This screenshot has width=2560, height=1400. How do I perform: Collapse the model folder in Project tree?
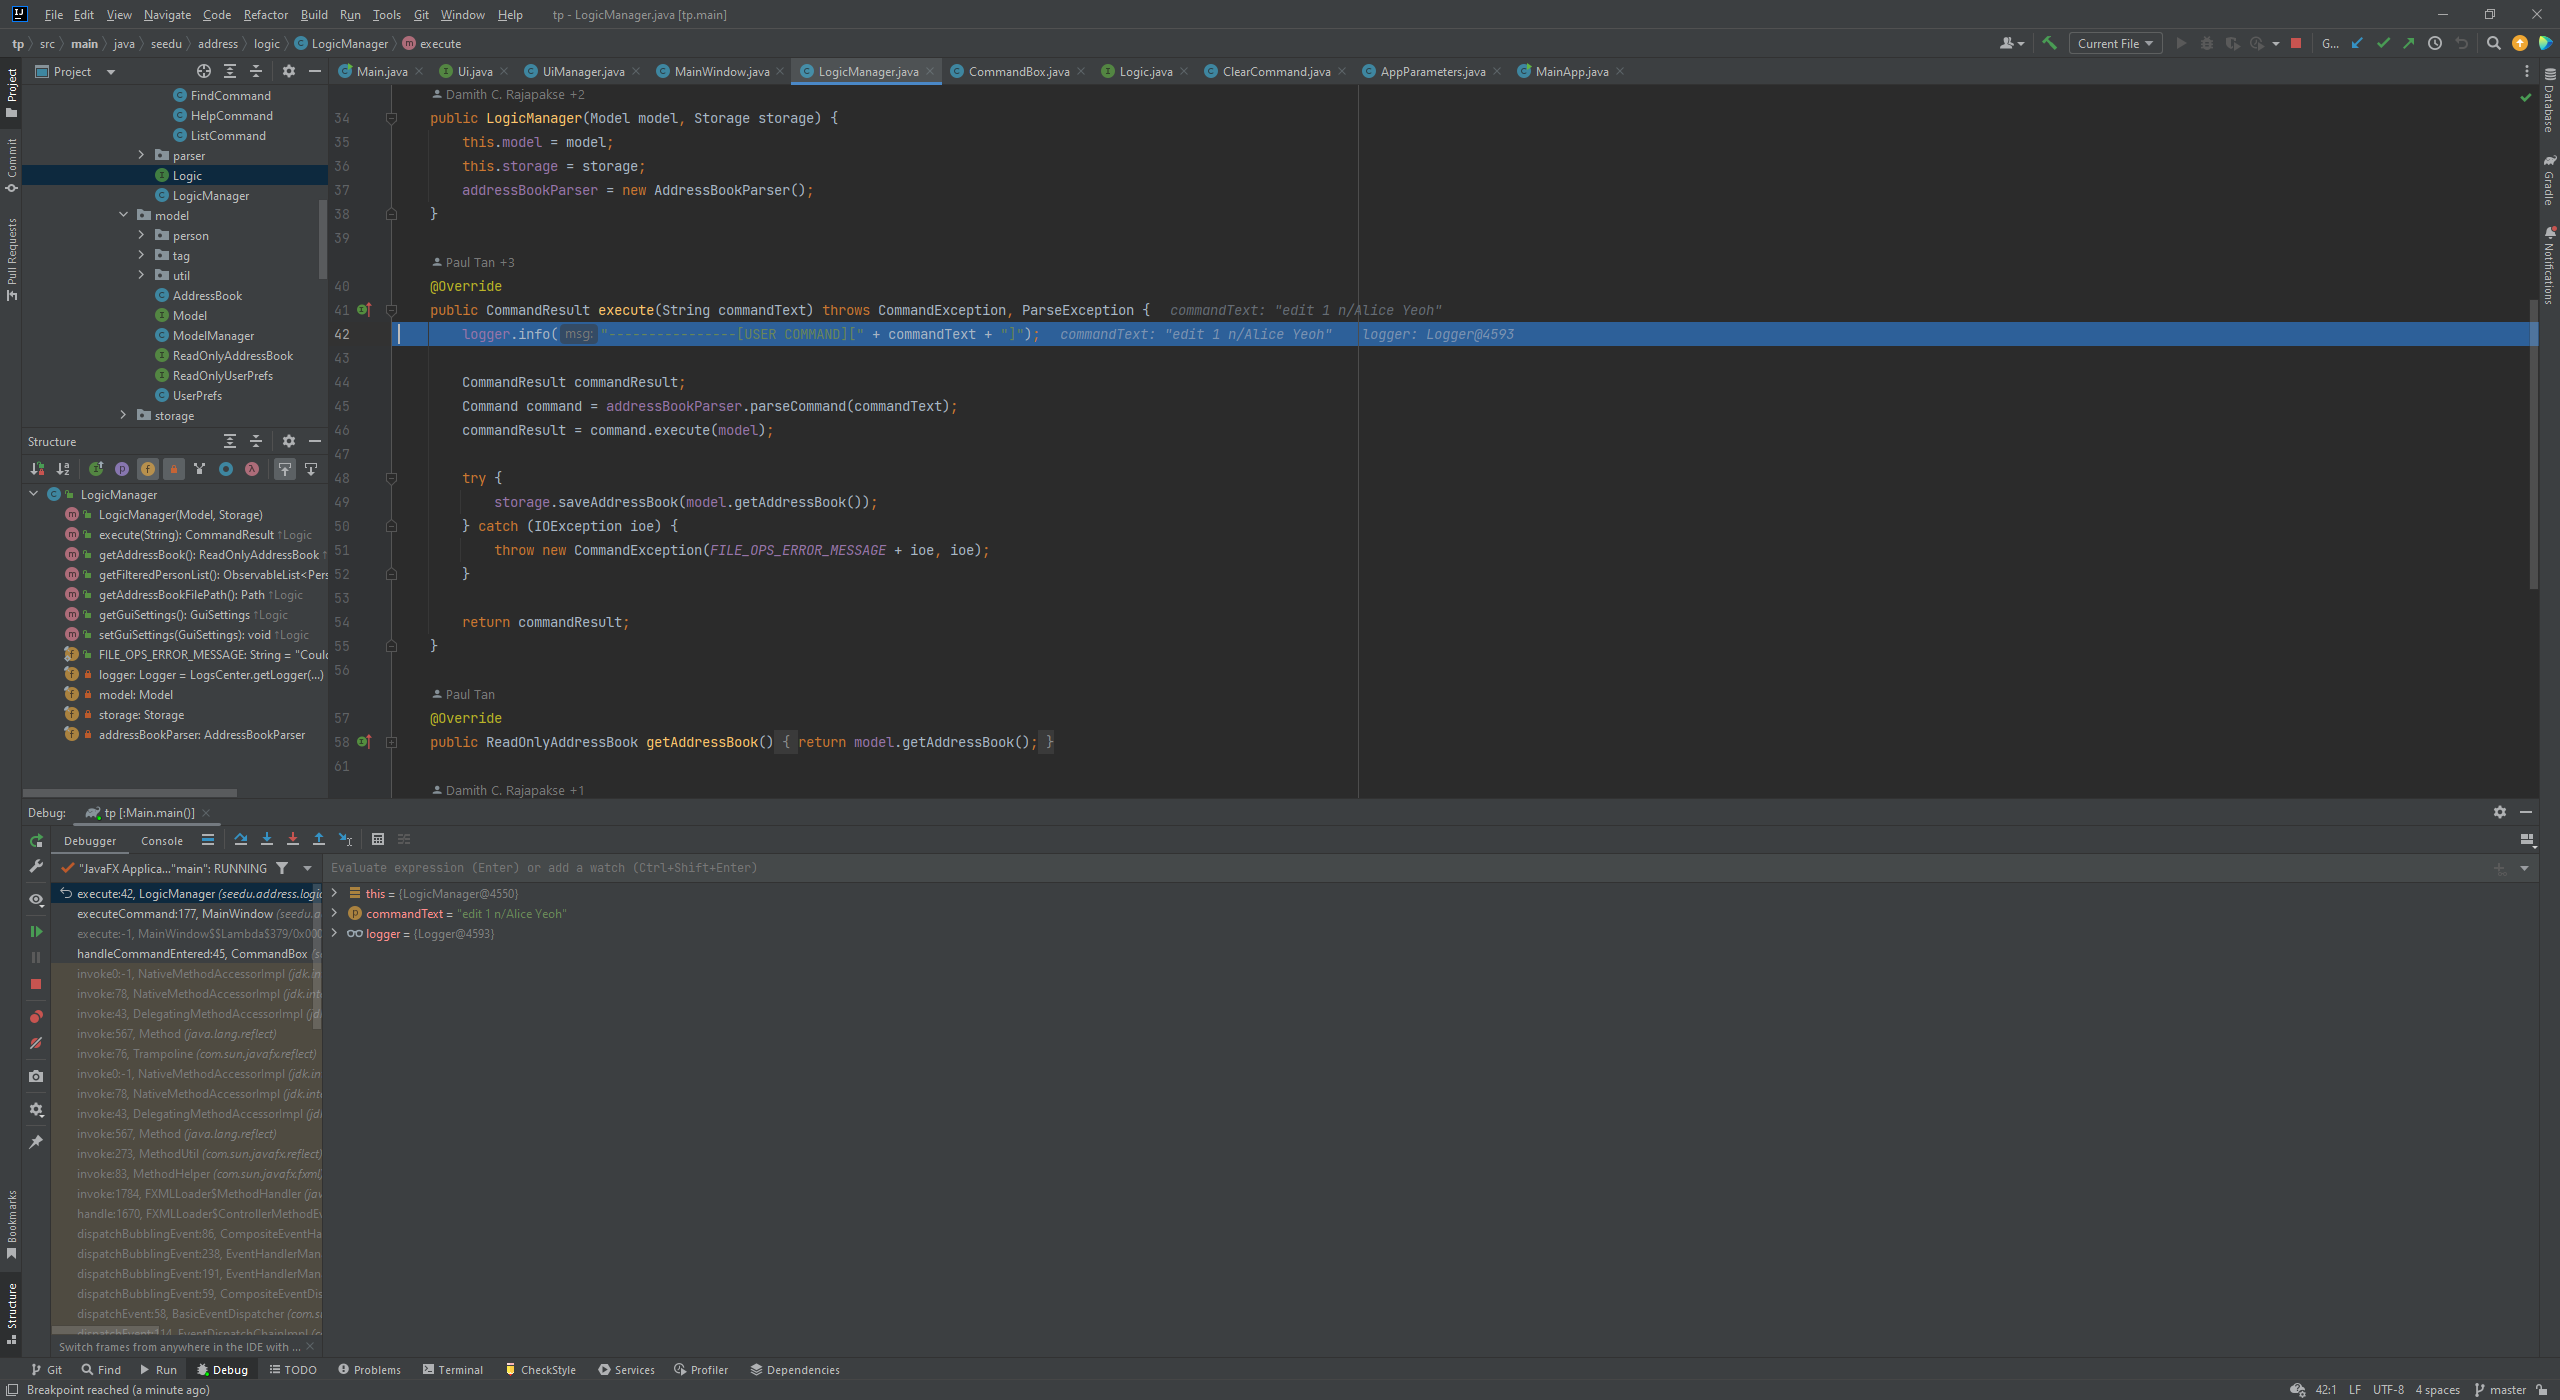point(124,214)
